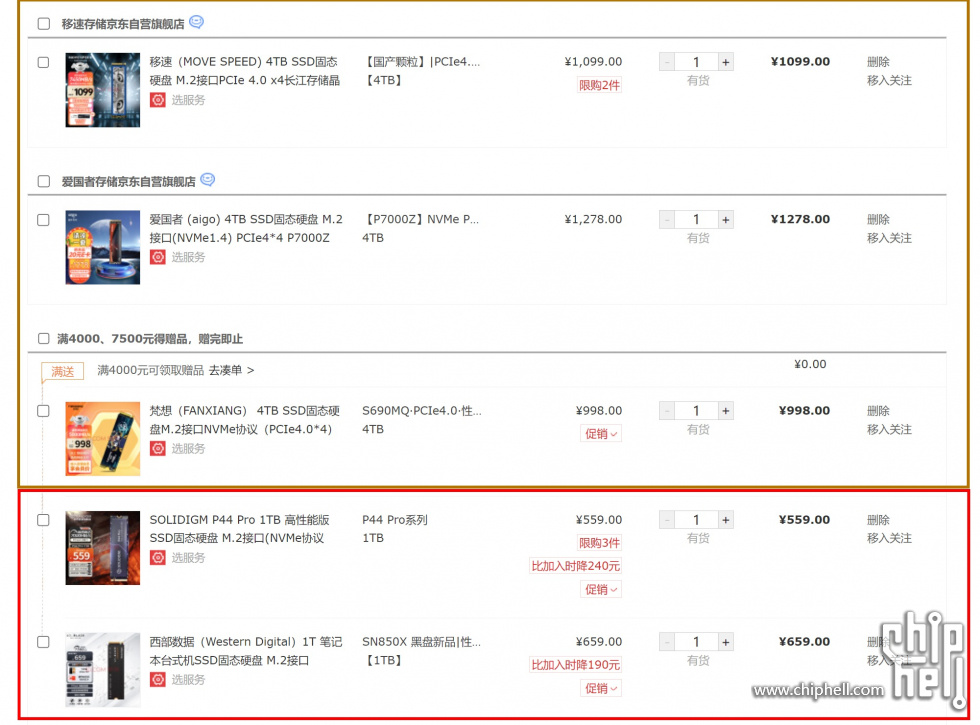Open 移速存储京东自营旗舰店 store link
The height and width of the screenshot is (725, 980).
(122, 24)
